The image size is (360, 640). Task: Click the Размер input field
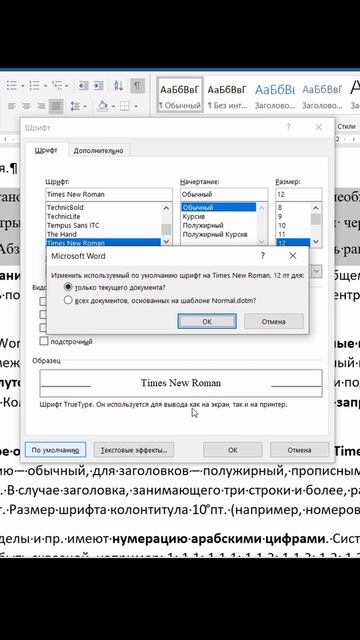pyautogui.click(x=299, y=194)
